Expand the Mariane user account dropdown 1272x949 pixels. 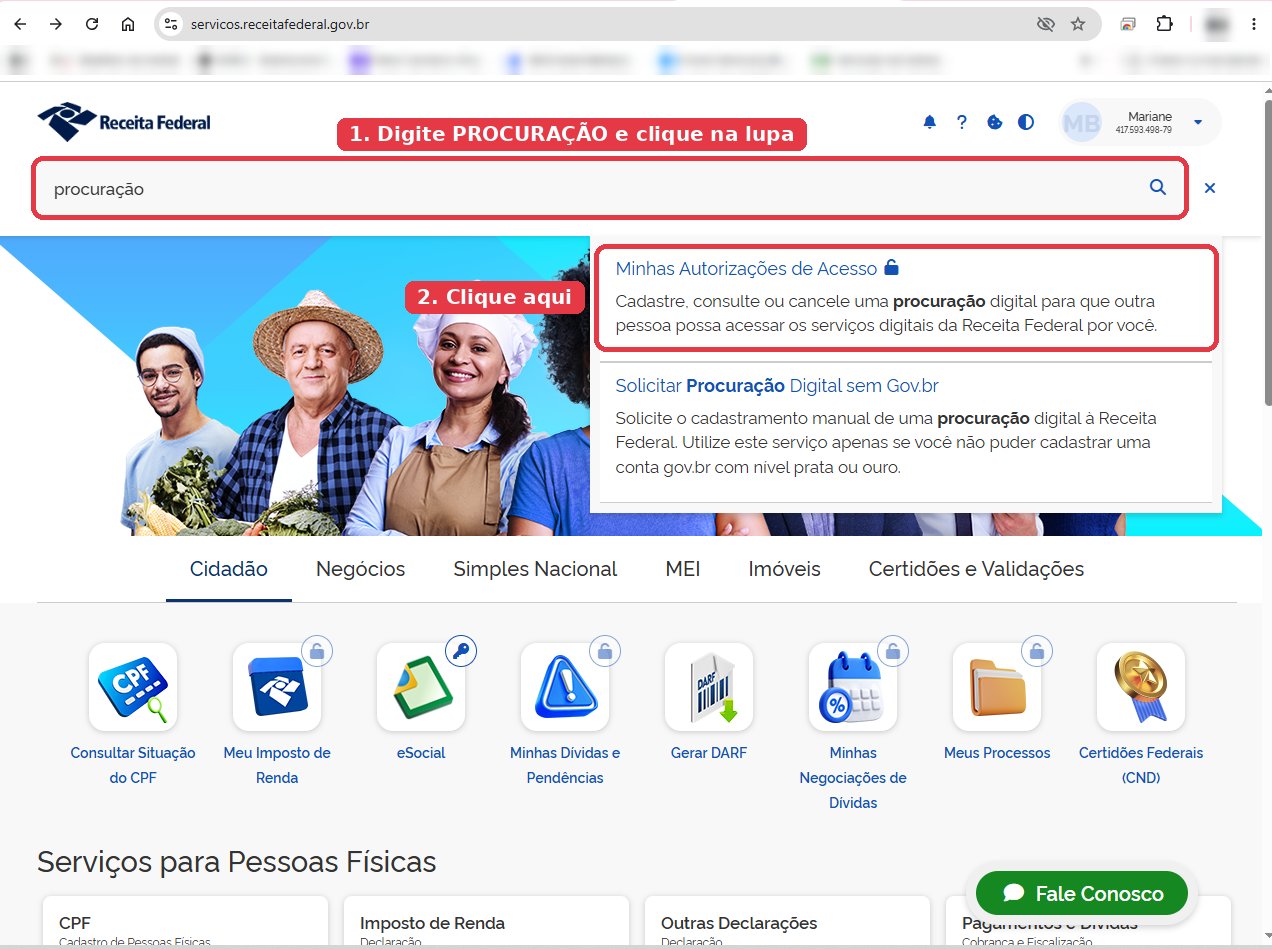pos(1198,122)
